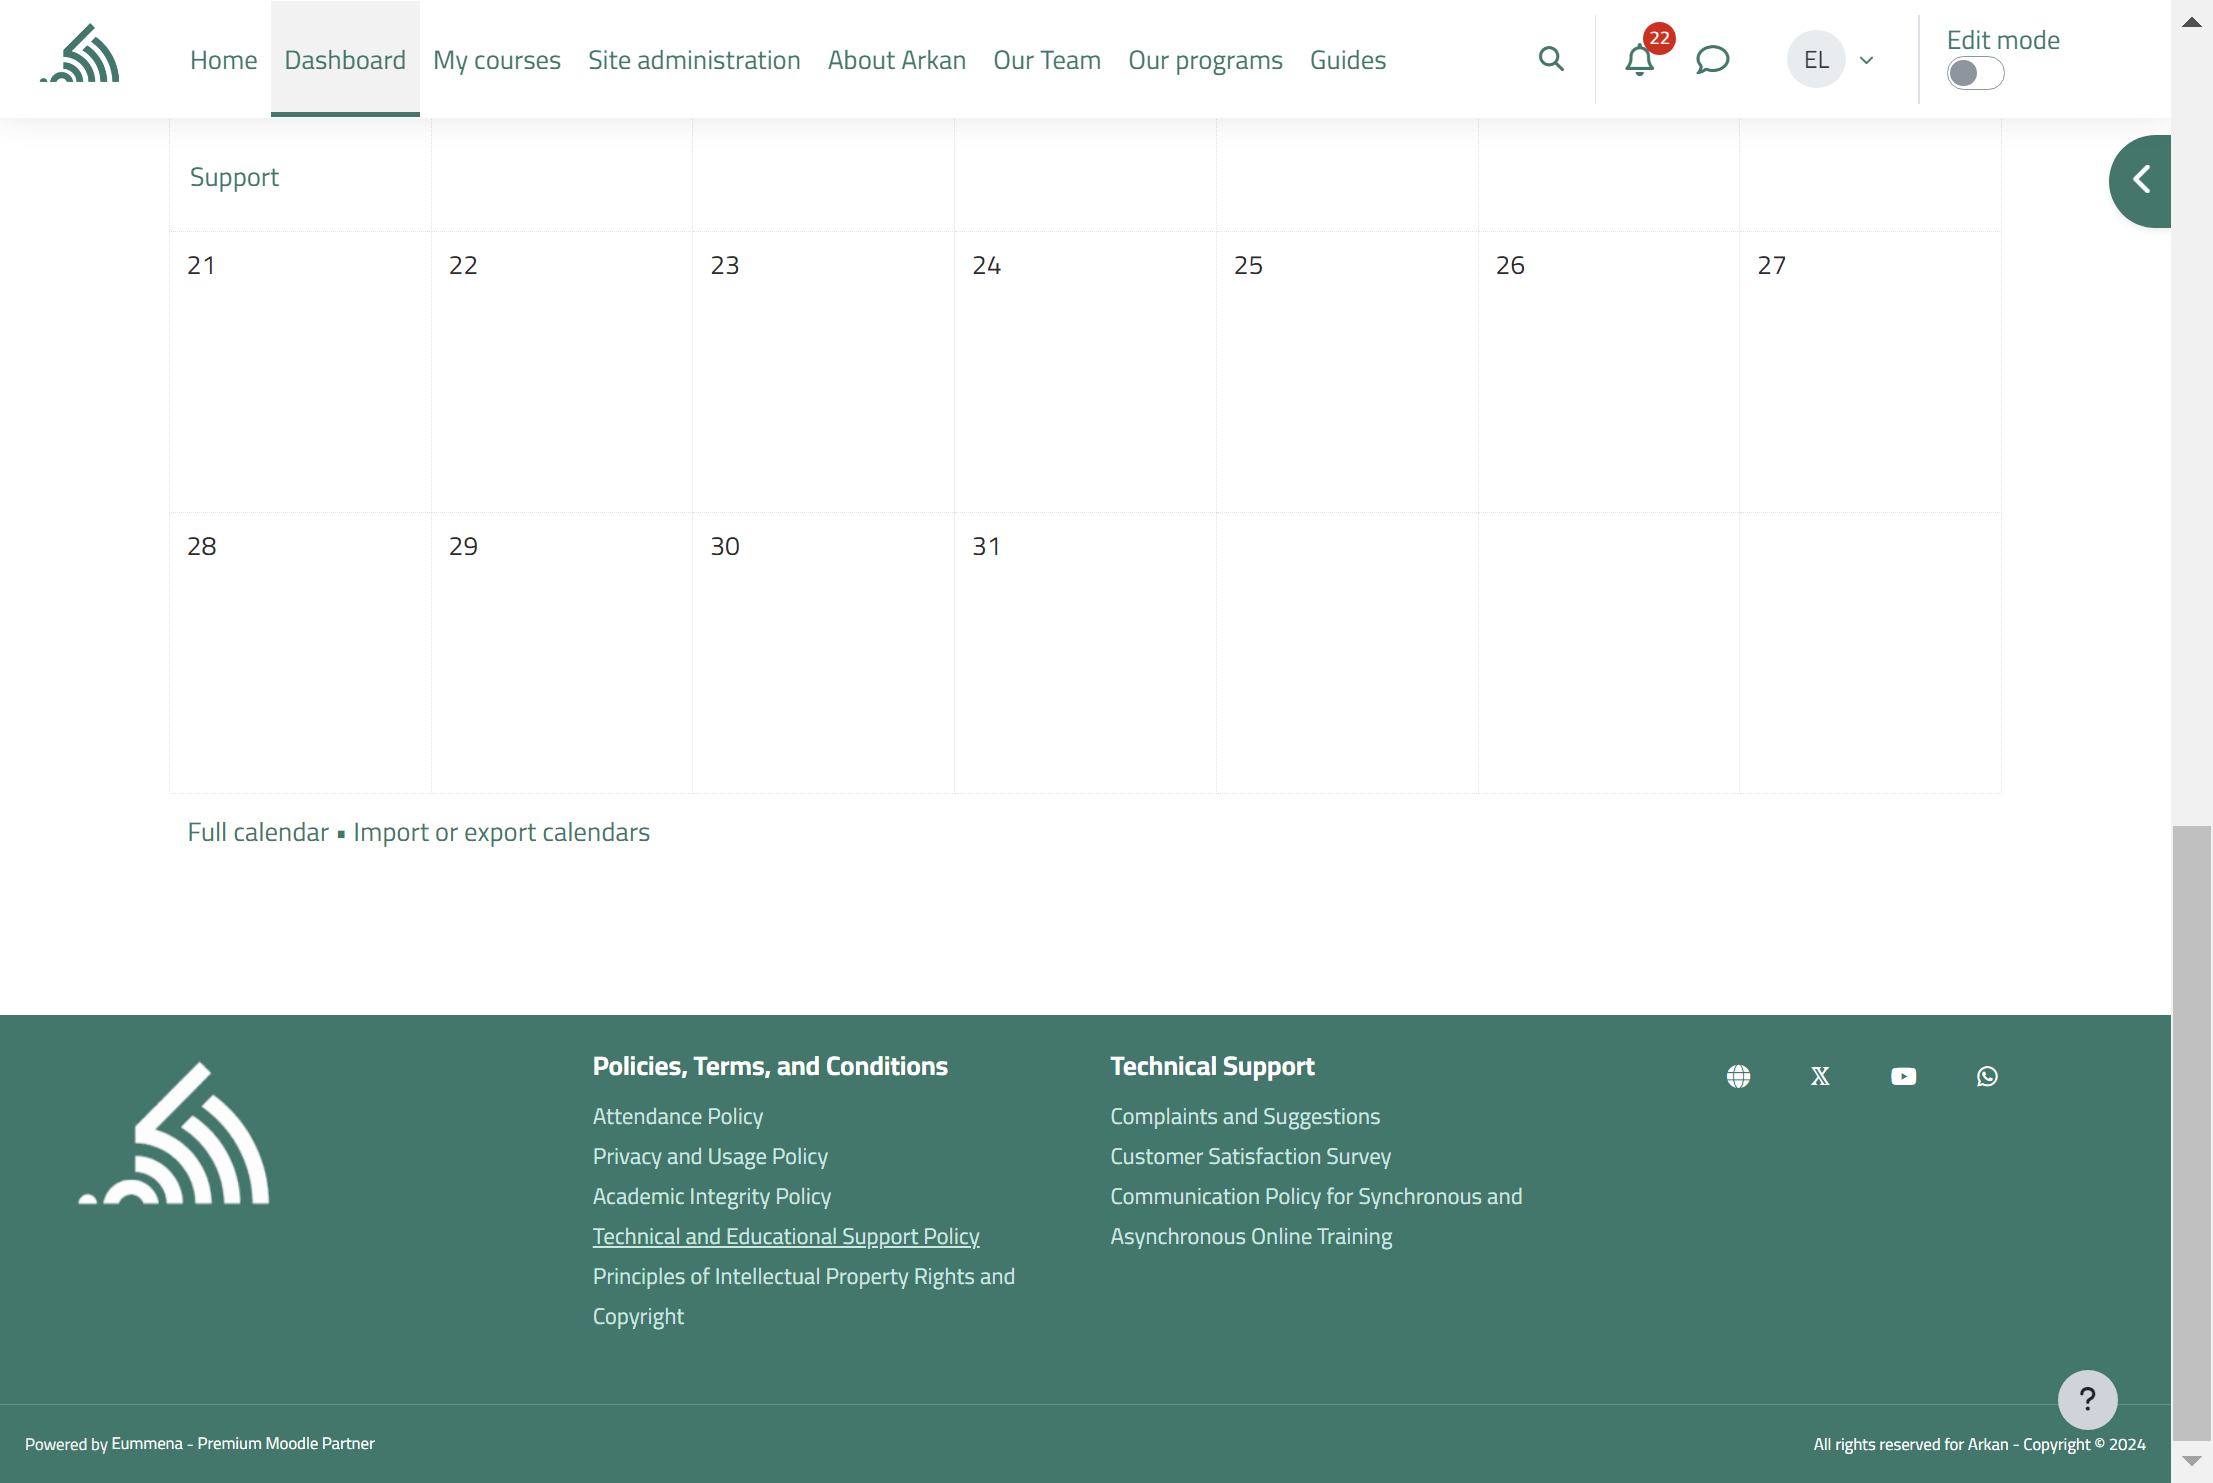Open notifications bell with 22 badge

pos(1639,60)
